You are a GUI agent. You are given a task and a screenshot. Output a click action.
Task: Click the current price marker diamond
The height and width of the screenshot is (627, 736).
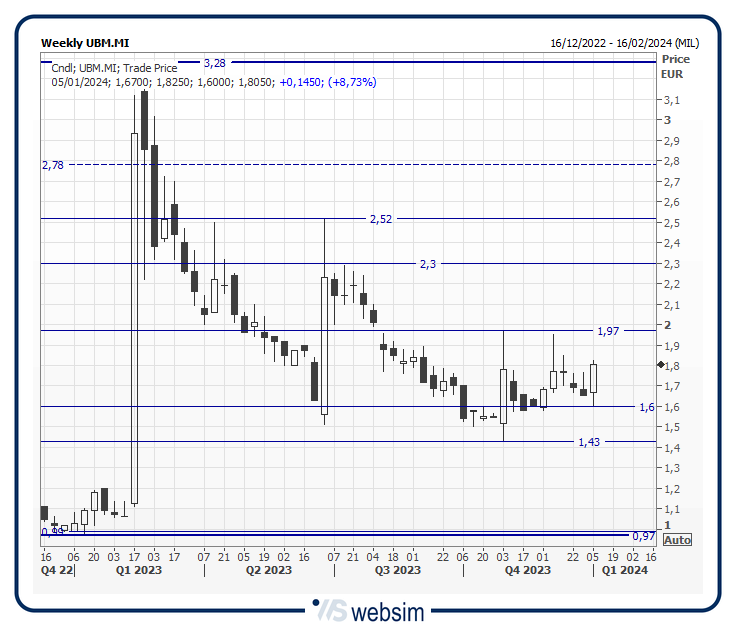(661, 365)
